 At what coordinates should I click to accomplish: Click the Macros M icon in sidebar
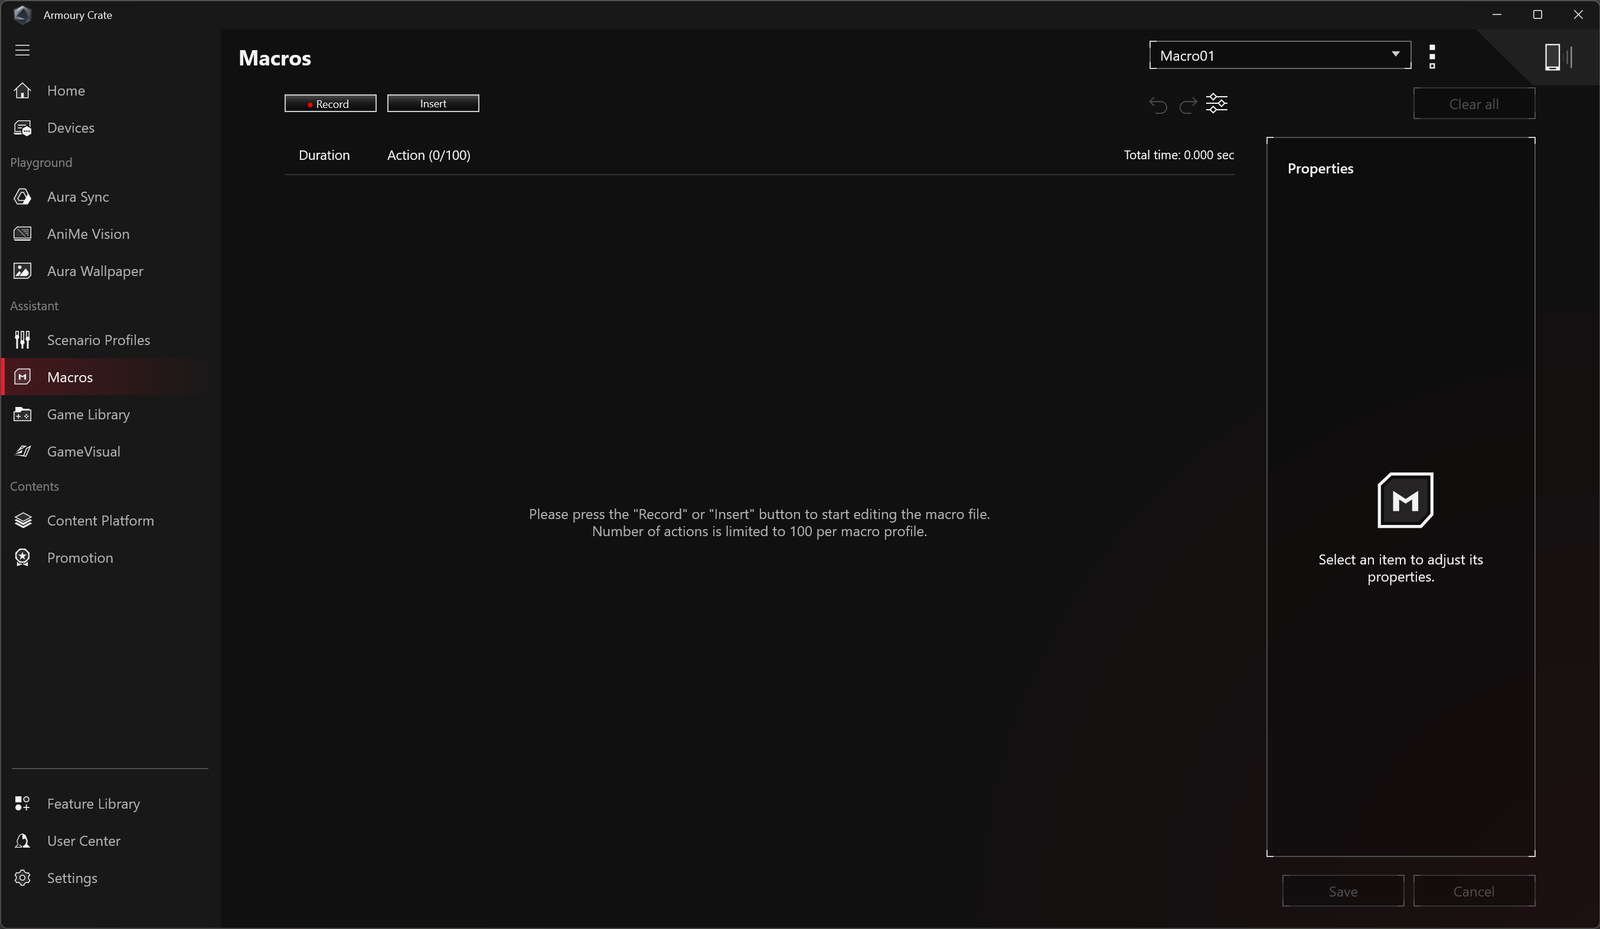coord(23,377)
